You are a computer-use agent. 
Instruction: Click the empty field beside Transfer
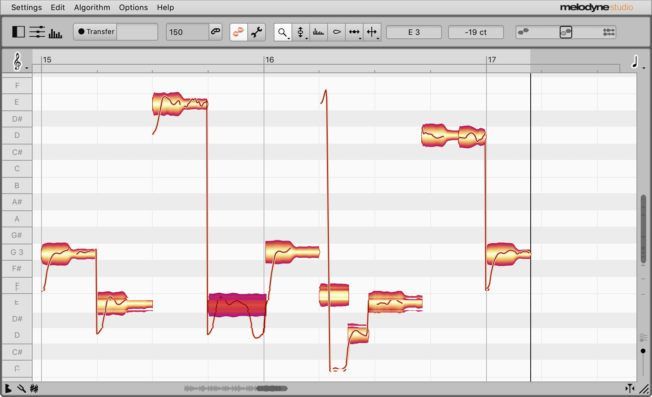(137, 32)
